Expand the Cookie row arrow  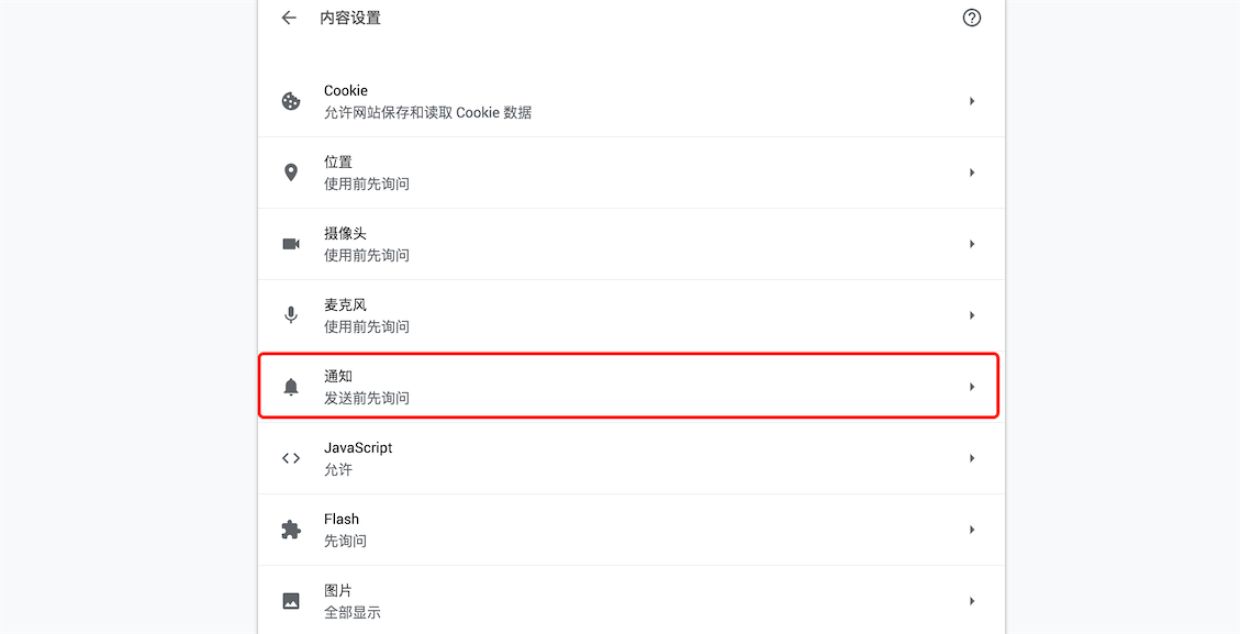pyautogui.click(x=972, y=101)
